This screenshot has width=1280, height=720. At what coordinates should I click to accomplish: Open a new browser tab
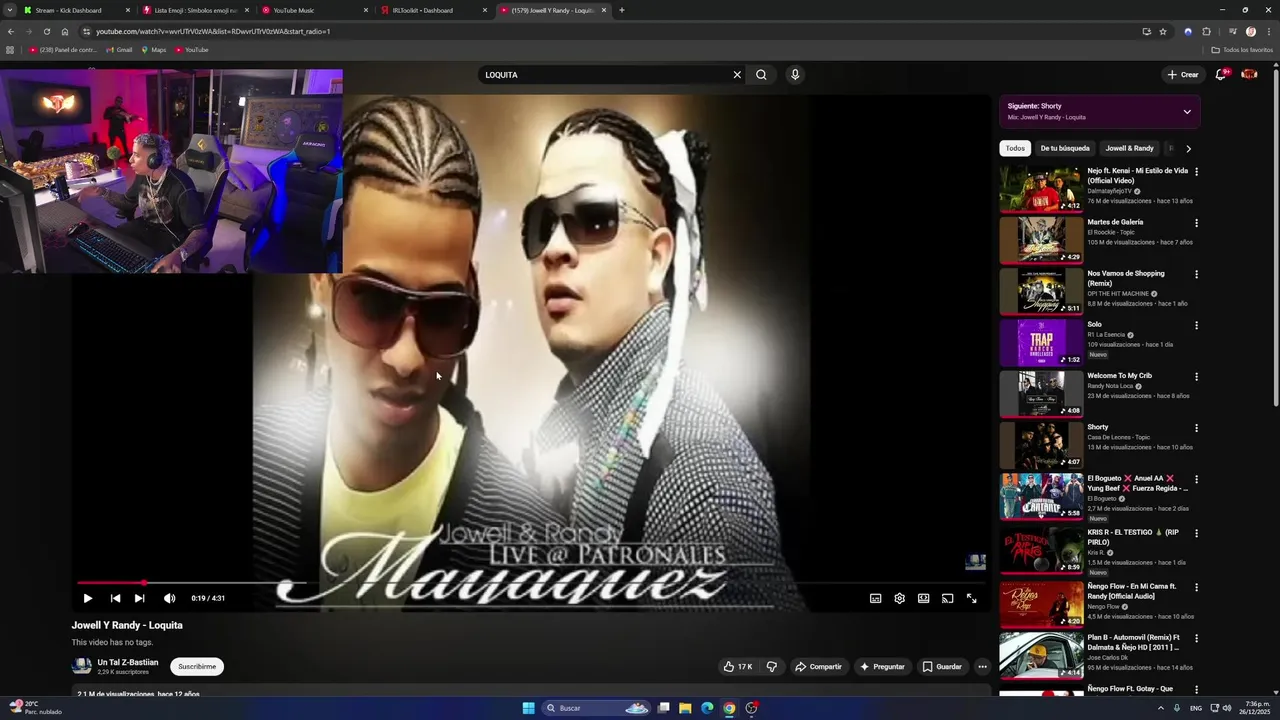[x=622, y=10]
